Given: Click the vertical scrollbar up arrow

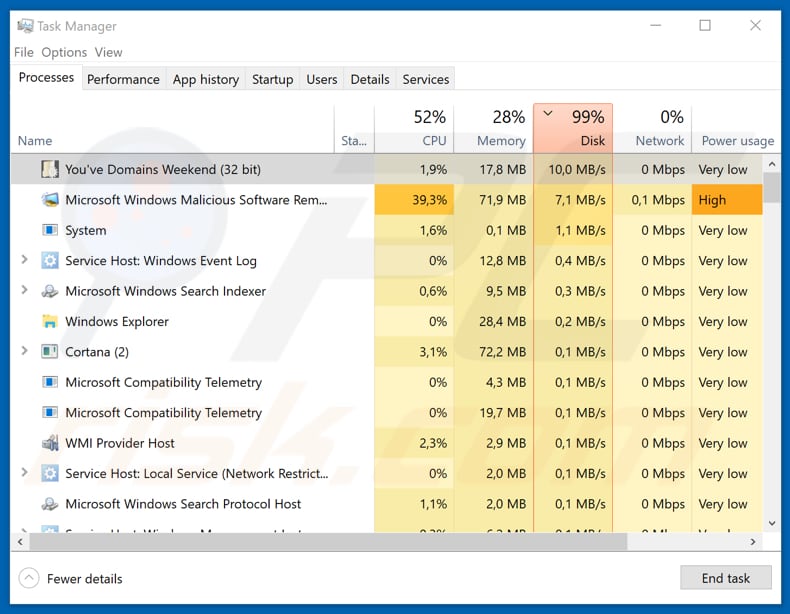Looking at the screenshot, I should pos(771,164).
